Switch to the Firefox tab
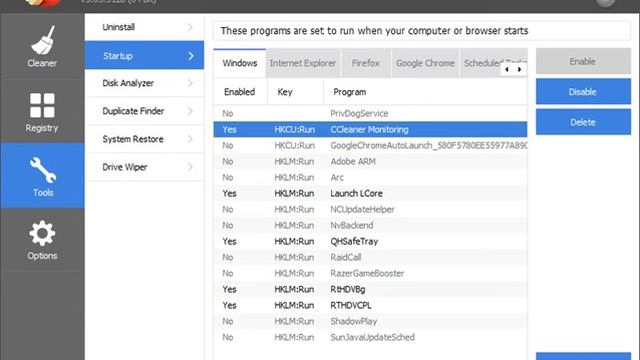This screenshot has height=360, width=640. click(x=366, y=63)
